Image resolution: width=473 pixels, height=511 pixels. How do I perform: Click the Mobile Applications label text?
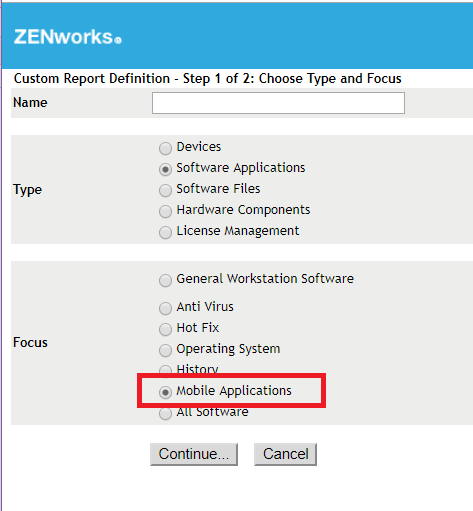(x=234, y=391)
